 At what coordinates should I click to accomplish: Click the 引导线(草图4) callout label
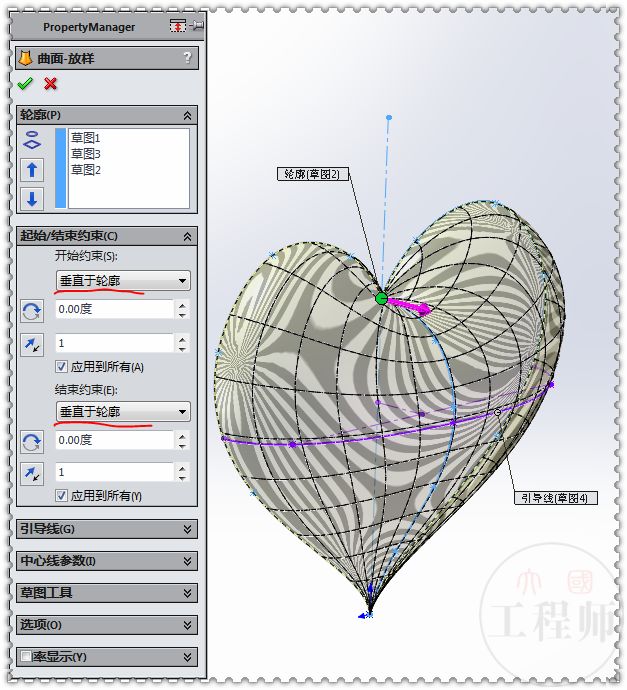click(x=556, y=498)
